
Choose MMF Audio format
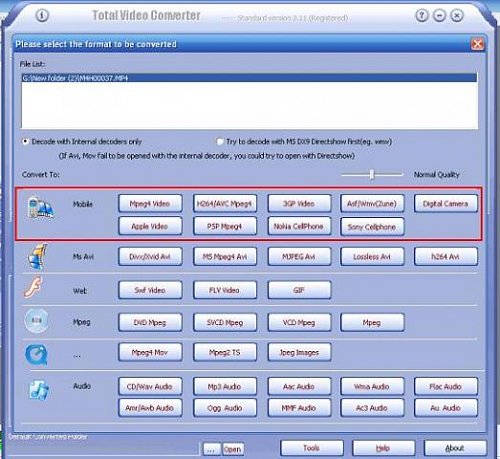pyautogui.click(x=299, y=408)
